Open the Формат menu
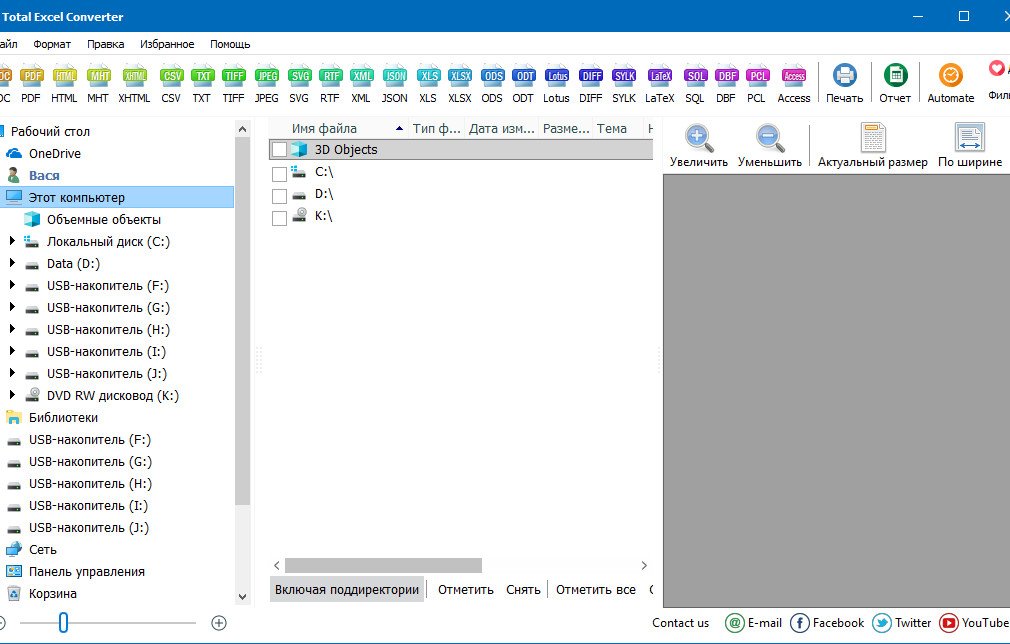The height and width of the screenshot is (644, 1010). click(52, 44)
